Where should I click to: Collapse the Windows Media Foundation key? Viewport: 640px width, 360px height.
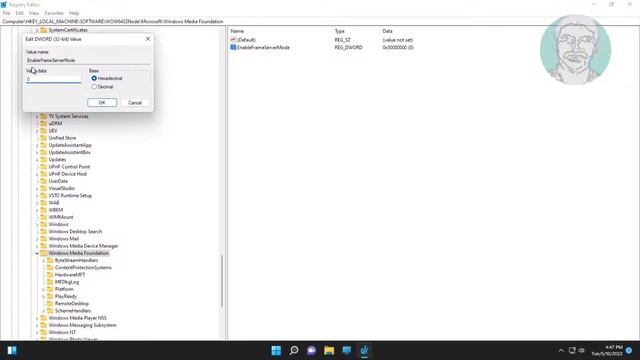pos(37,253)
